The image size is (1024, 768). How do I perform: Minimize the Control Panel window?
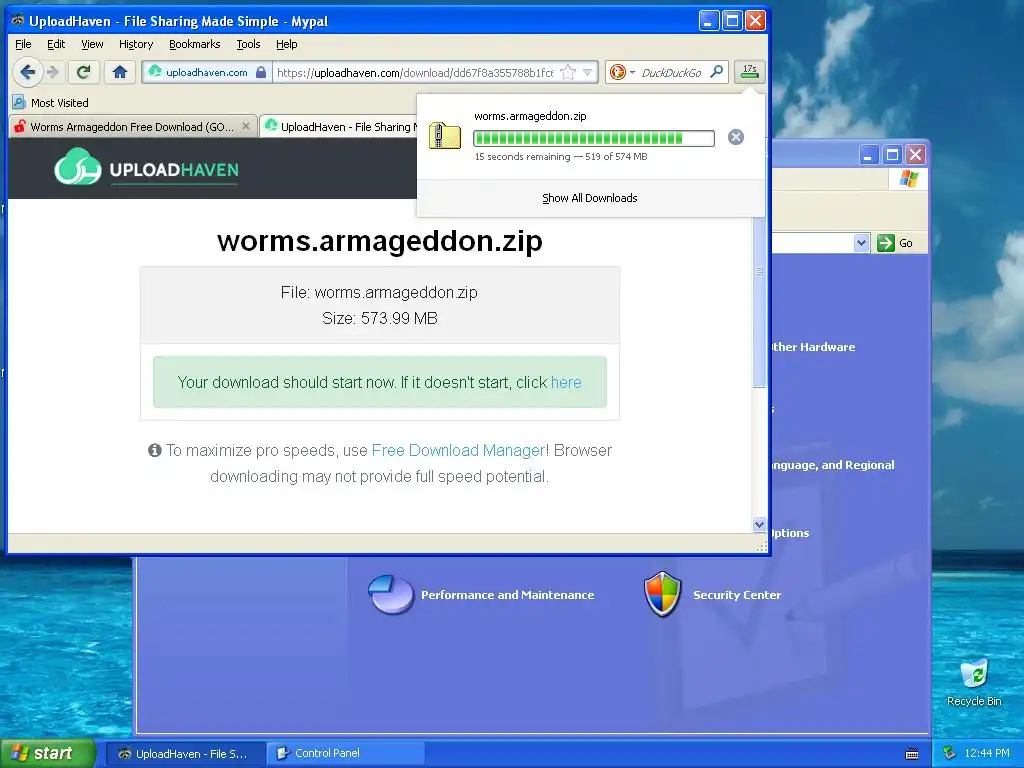click(868, 155)
